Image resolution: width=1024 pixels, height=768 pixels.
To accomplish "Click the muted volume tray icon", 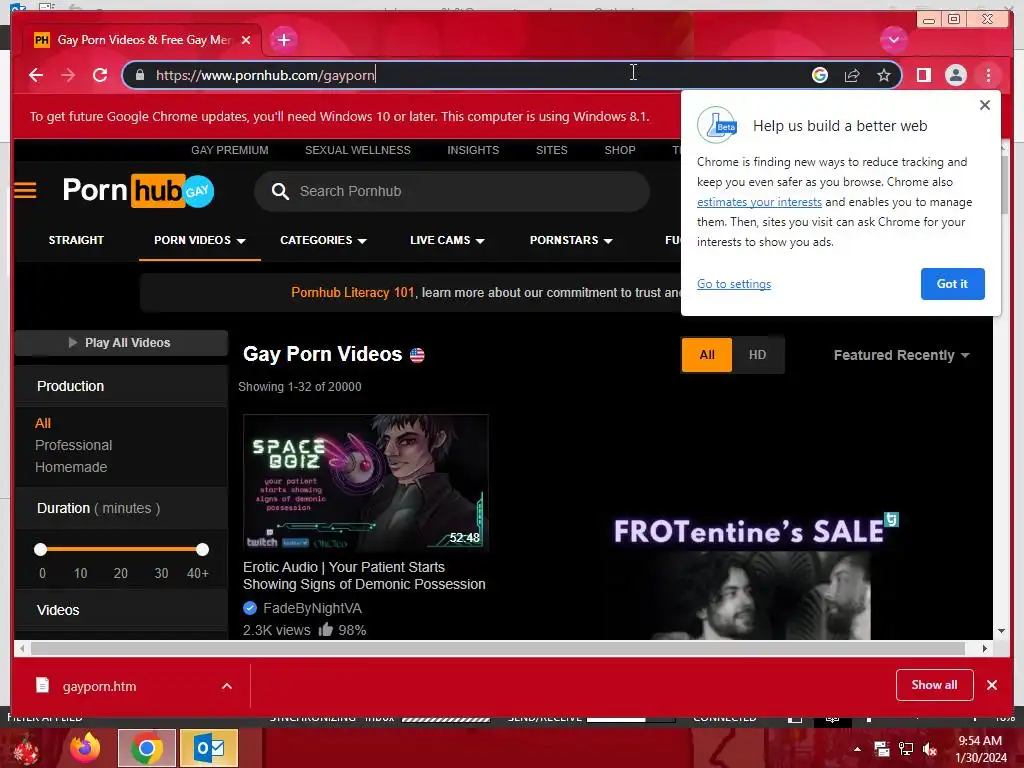I will (930, 750).
